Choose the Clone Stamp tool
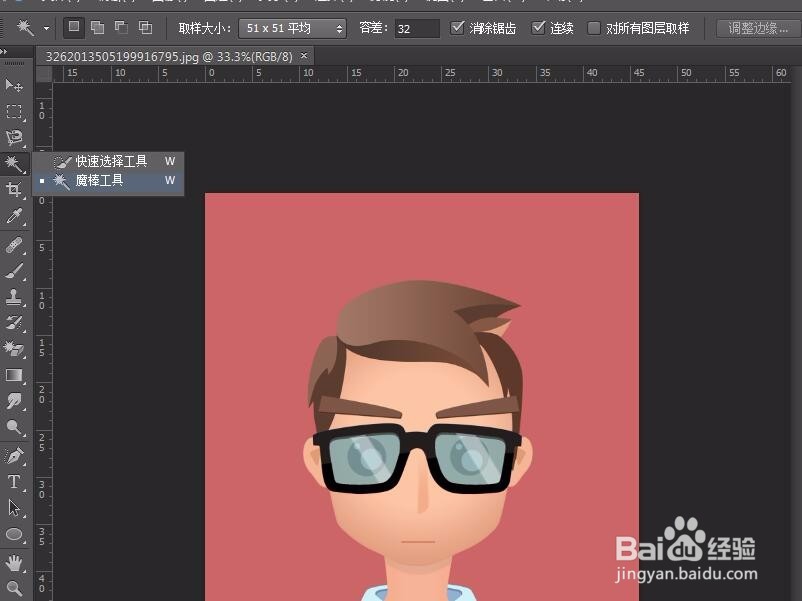Viewport: 802px width, 601px height. pos(14,297)
